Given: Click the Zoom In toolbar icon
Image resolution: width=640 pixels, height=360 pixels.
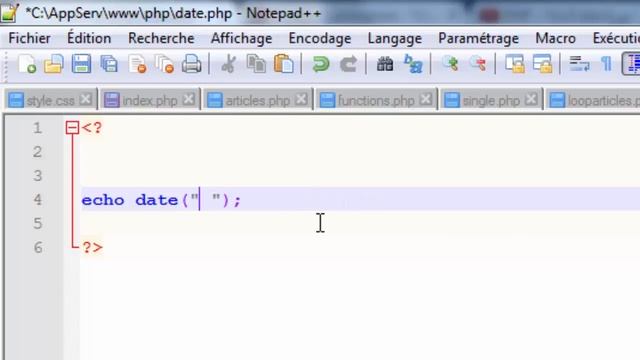Looking at the screenshot, I should pyautogui.click(x=450, y=63).
